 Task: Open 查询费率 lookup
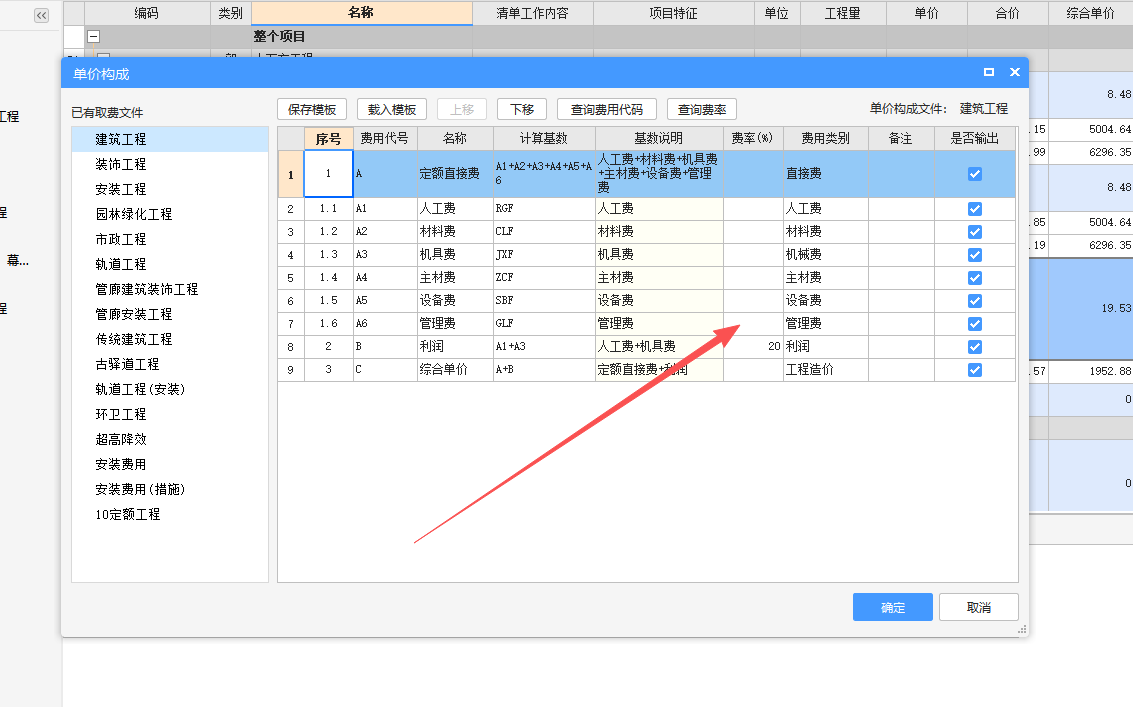point(702,109)
